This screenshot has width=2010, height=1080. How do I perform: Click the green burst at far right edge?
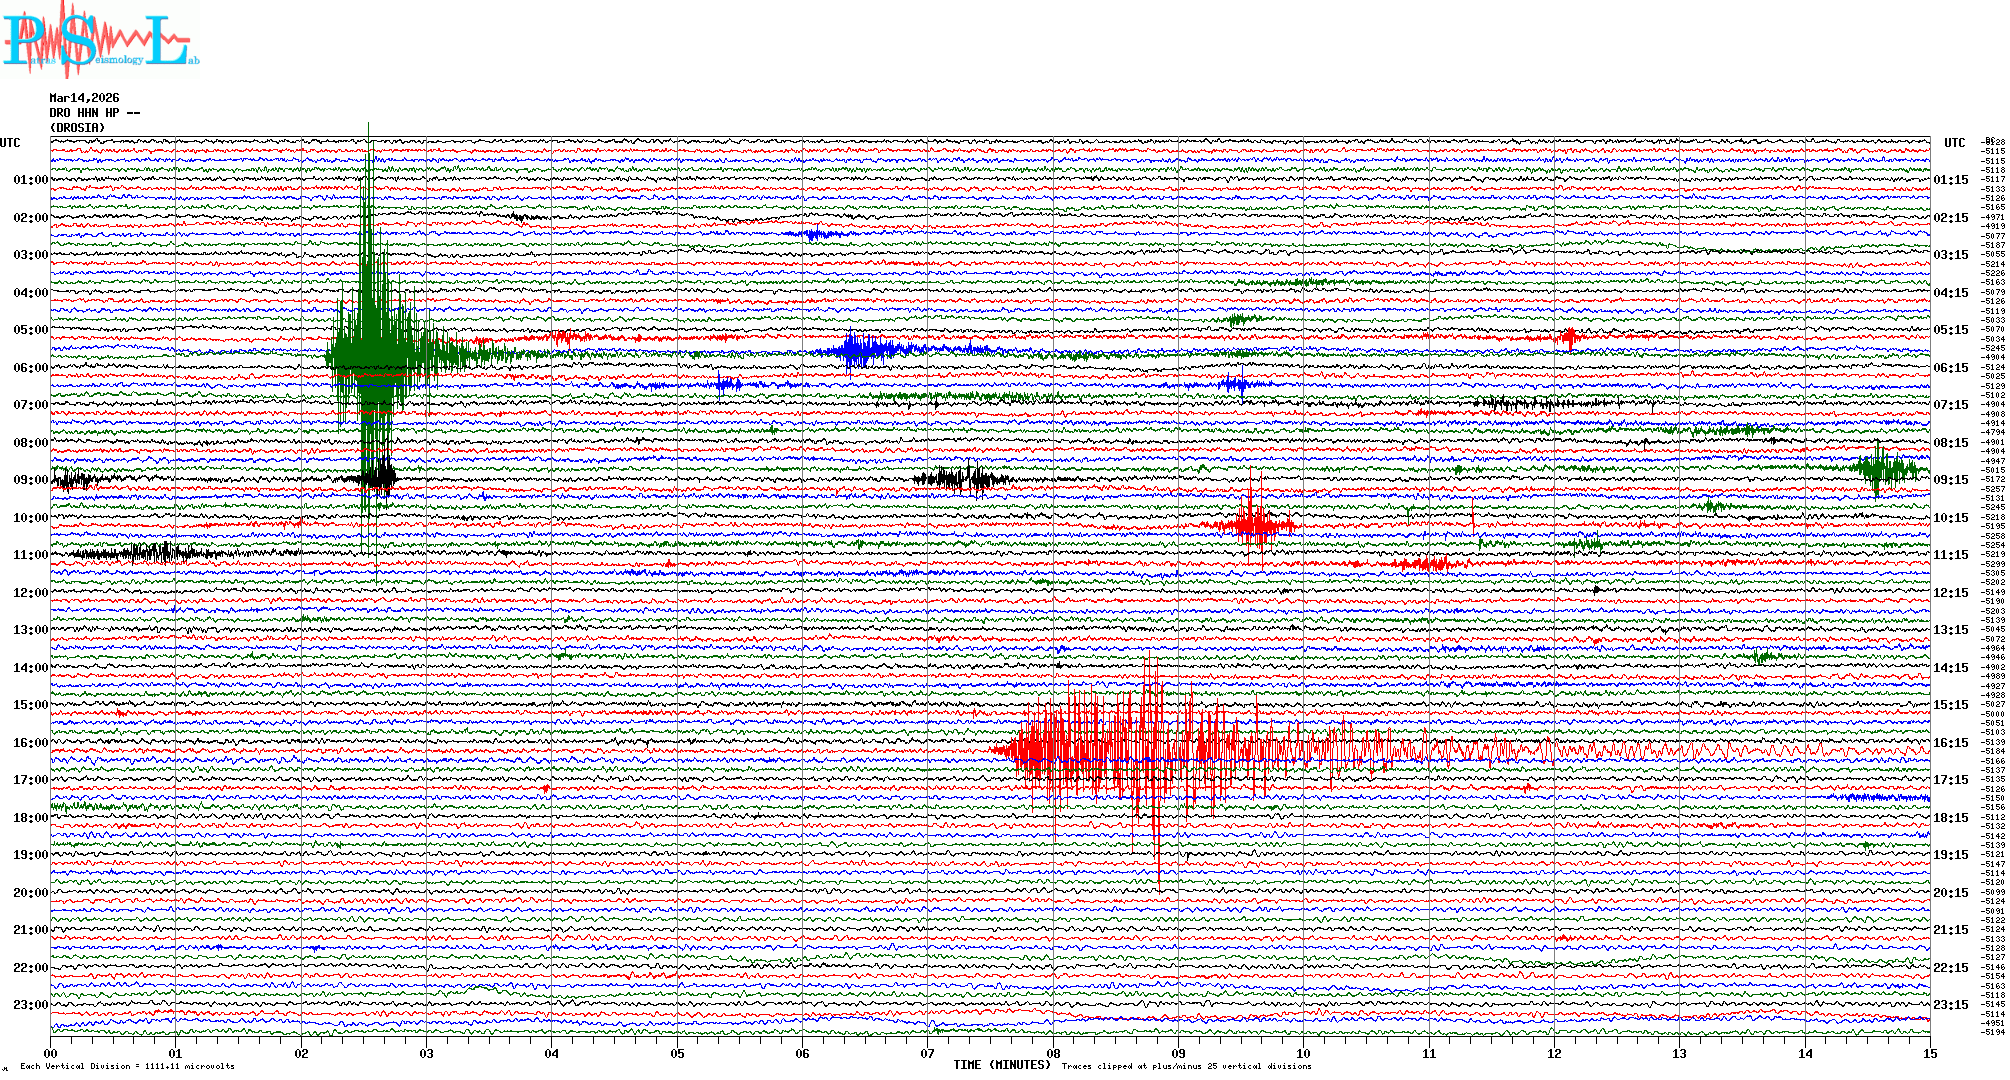[1883, 468]
